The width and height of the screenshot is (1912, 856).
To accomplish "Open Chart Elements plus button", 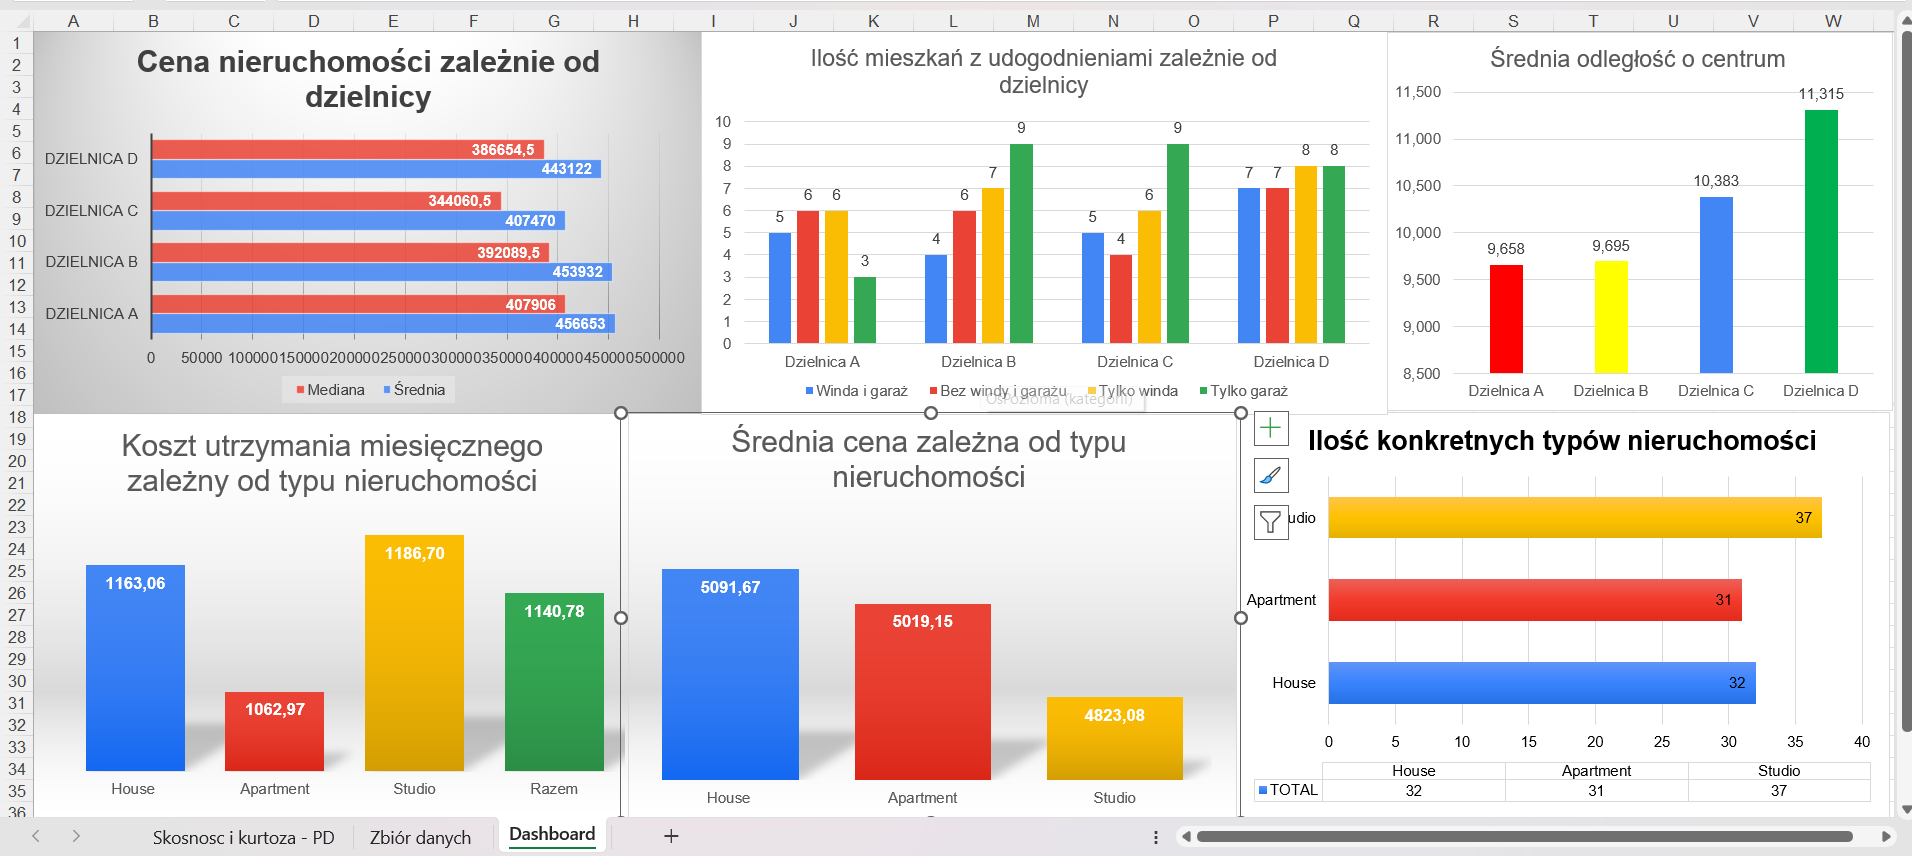I will tap(1271, 429).
